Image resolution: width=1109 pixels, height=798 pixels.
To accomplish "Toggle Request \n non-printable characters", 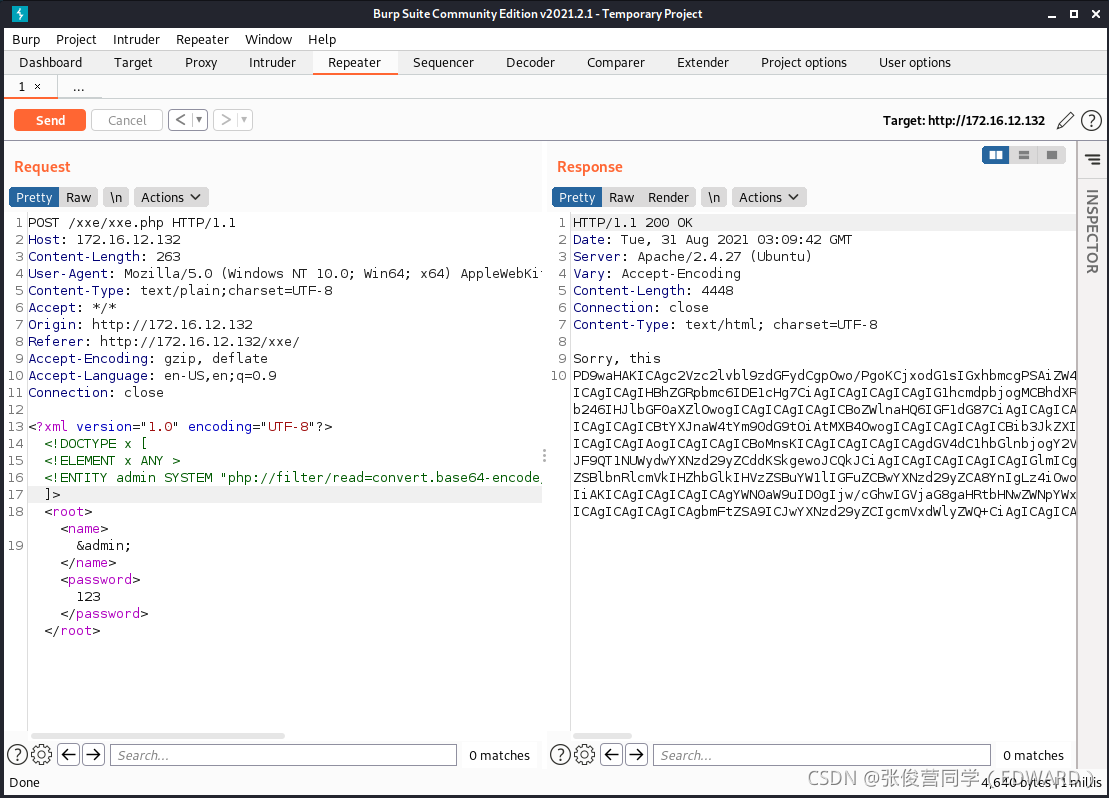I will coord(116,197).
